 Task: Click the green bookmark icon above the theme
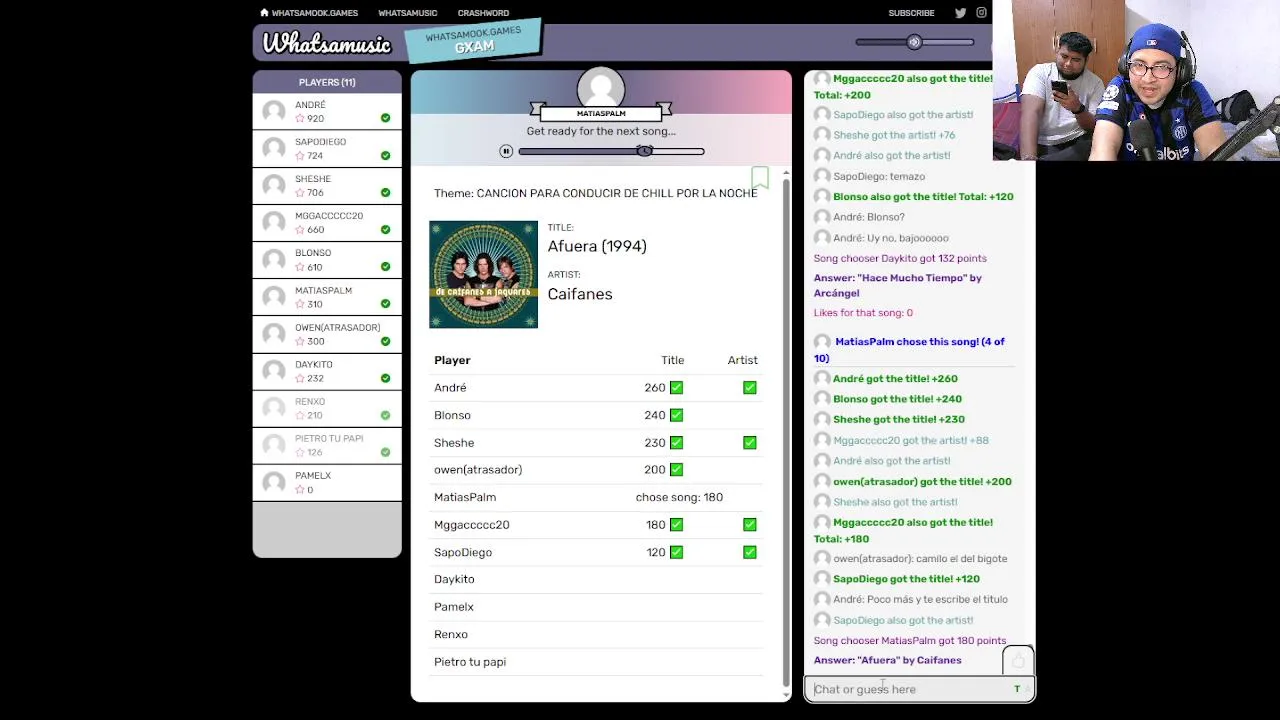click(760, 178)
